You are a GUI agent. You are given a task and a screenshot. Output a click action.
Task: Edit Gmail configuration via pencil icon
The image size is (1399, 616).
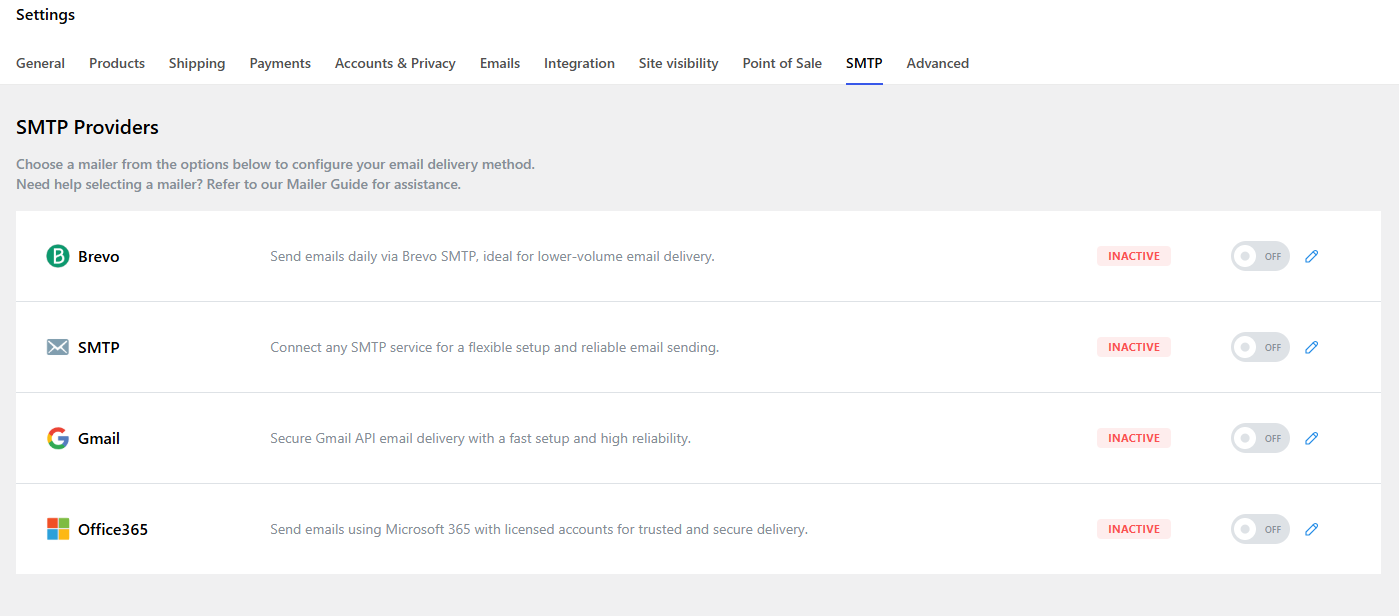point(1312,439)
